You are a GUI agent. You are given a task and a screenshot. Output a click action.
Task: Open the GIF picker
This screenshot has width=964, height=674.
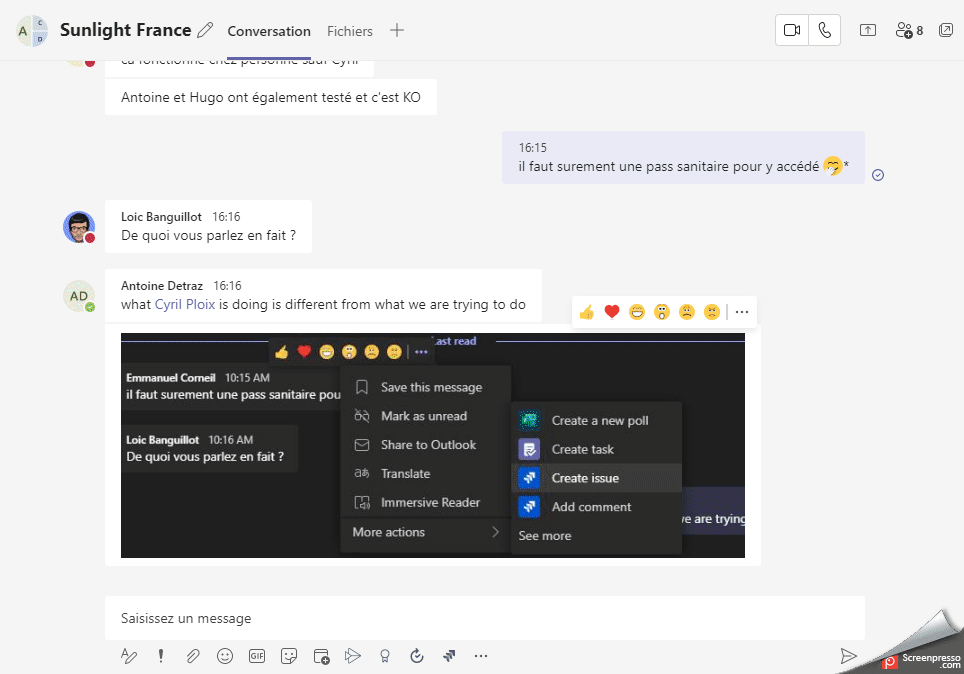click(x=257, y=656)
